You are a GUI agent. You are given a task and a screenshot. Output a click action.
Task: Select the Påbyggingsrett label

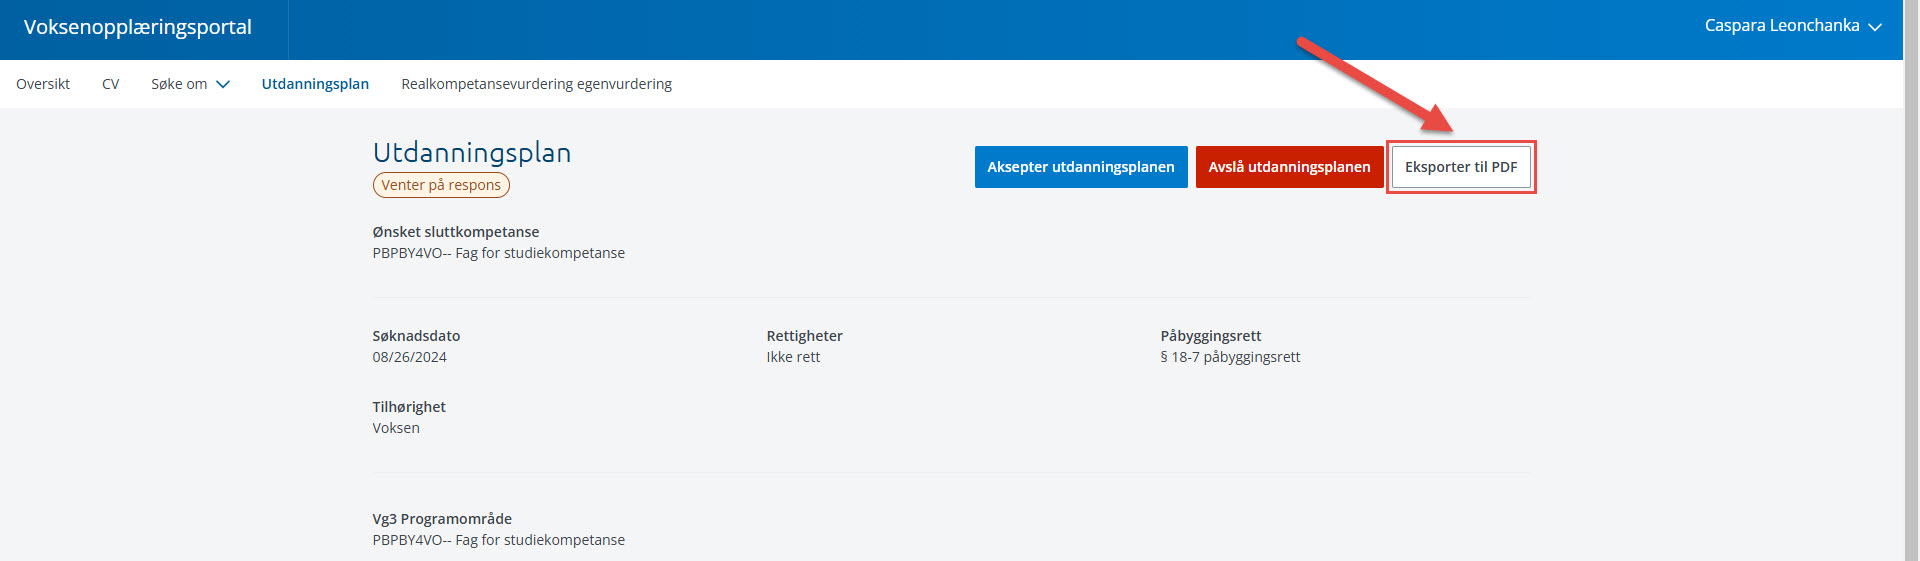tap(1211, 336)
